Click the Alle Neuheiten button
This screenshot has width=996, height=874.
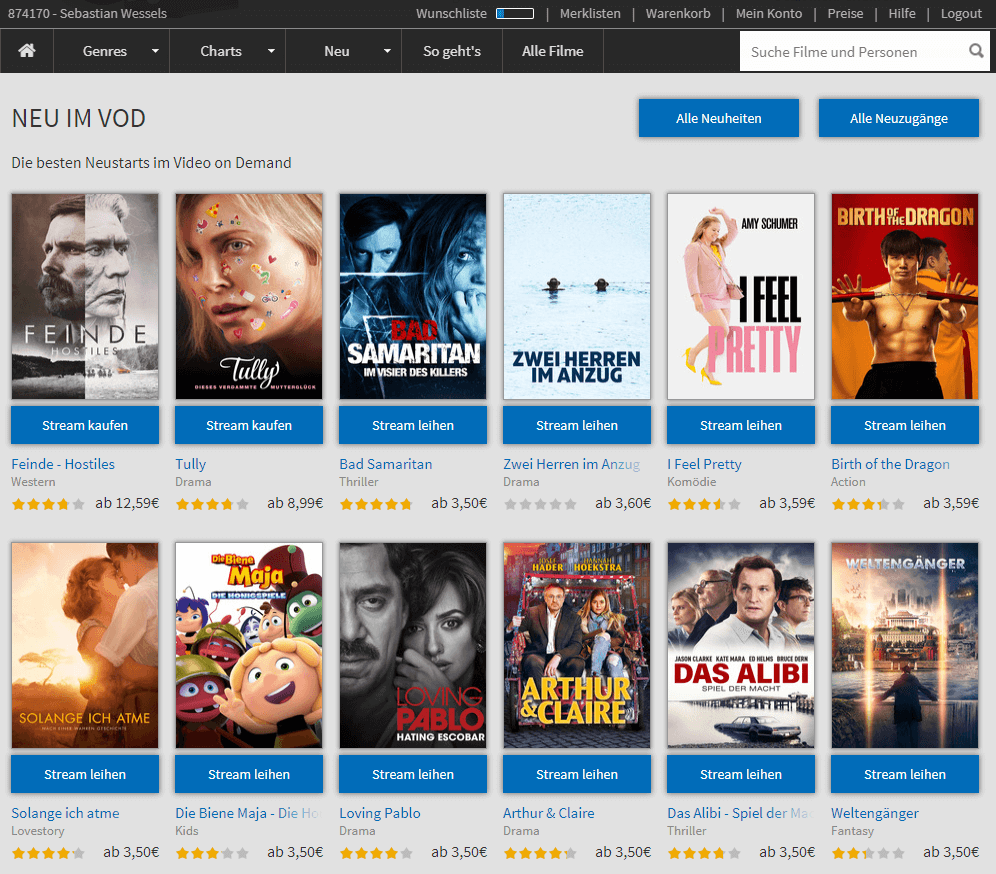pyautogui.click(x=718, y=118)
